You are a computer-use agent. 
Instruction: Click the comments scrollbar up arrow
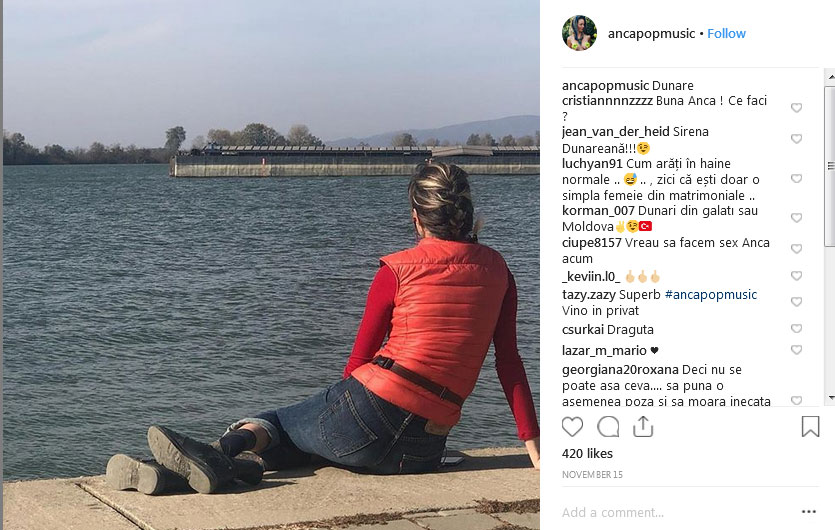831,77
